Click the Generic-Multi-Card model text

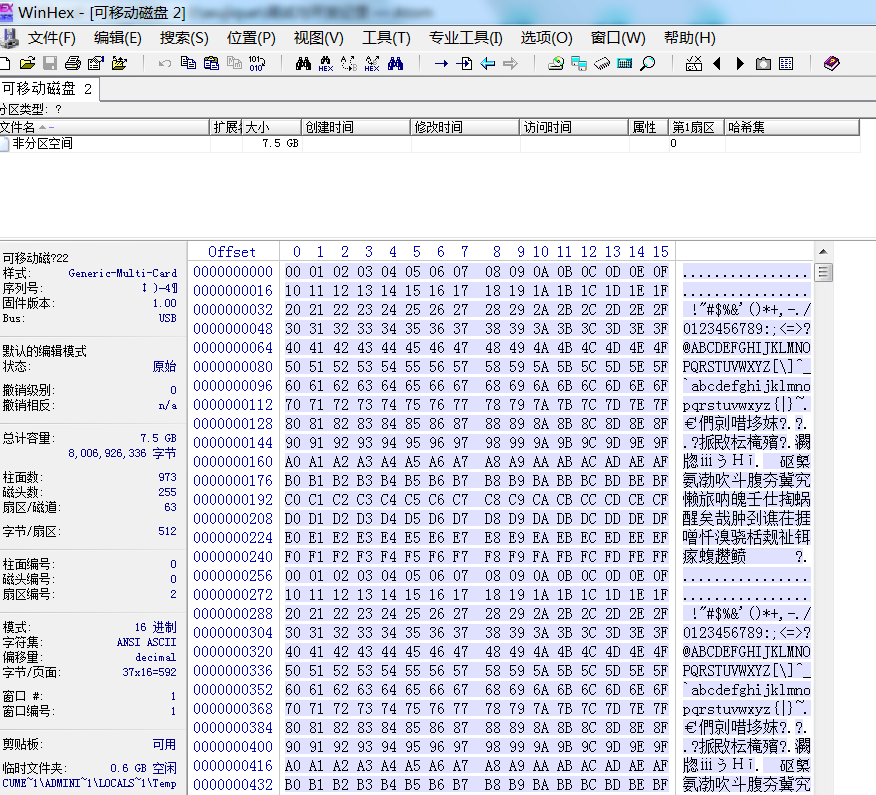coord(123,273)
